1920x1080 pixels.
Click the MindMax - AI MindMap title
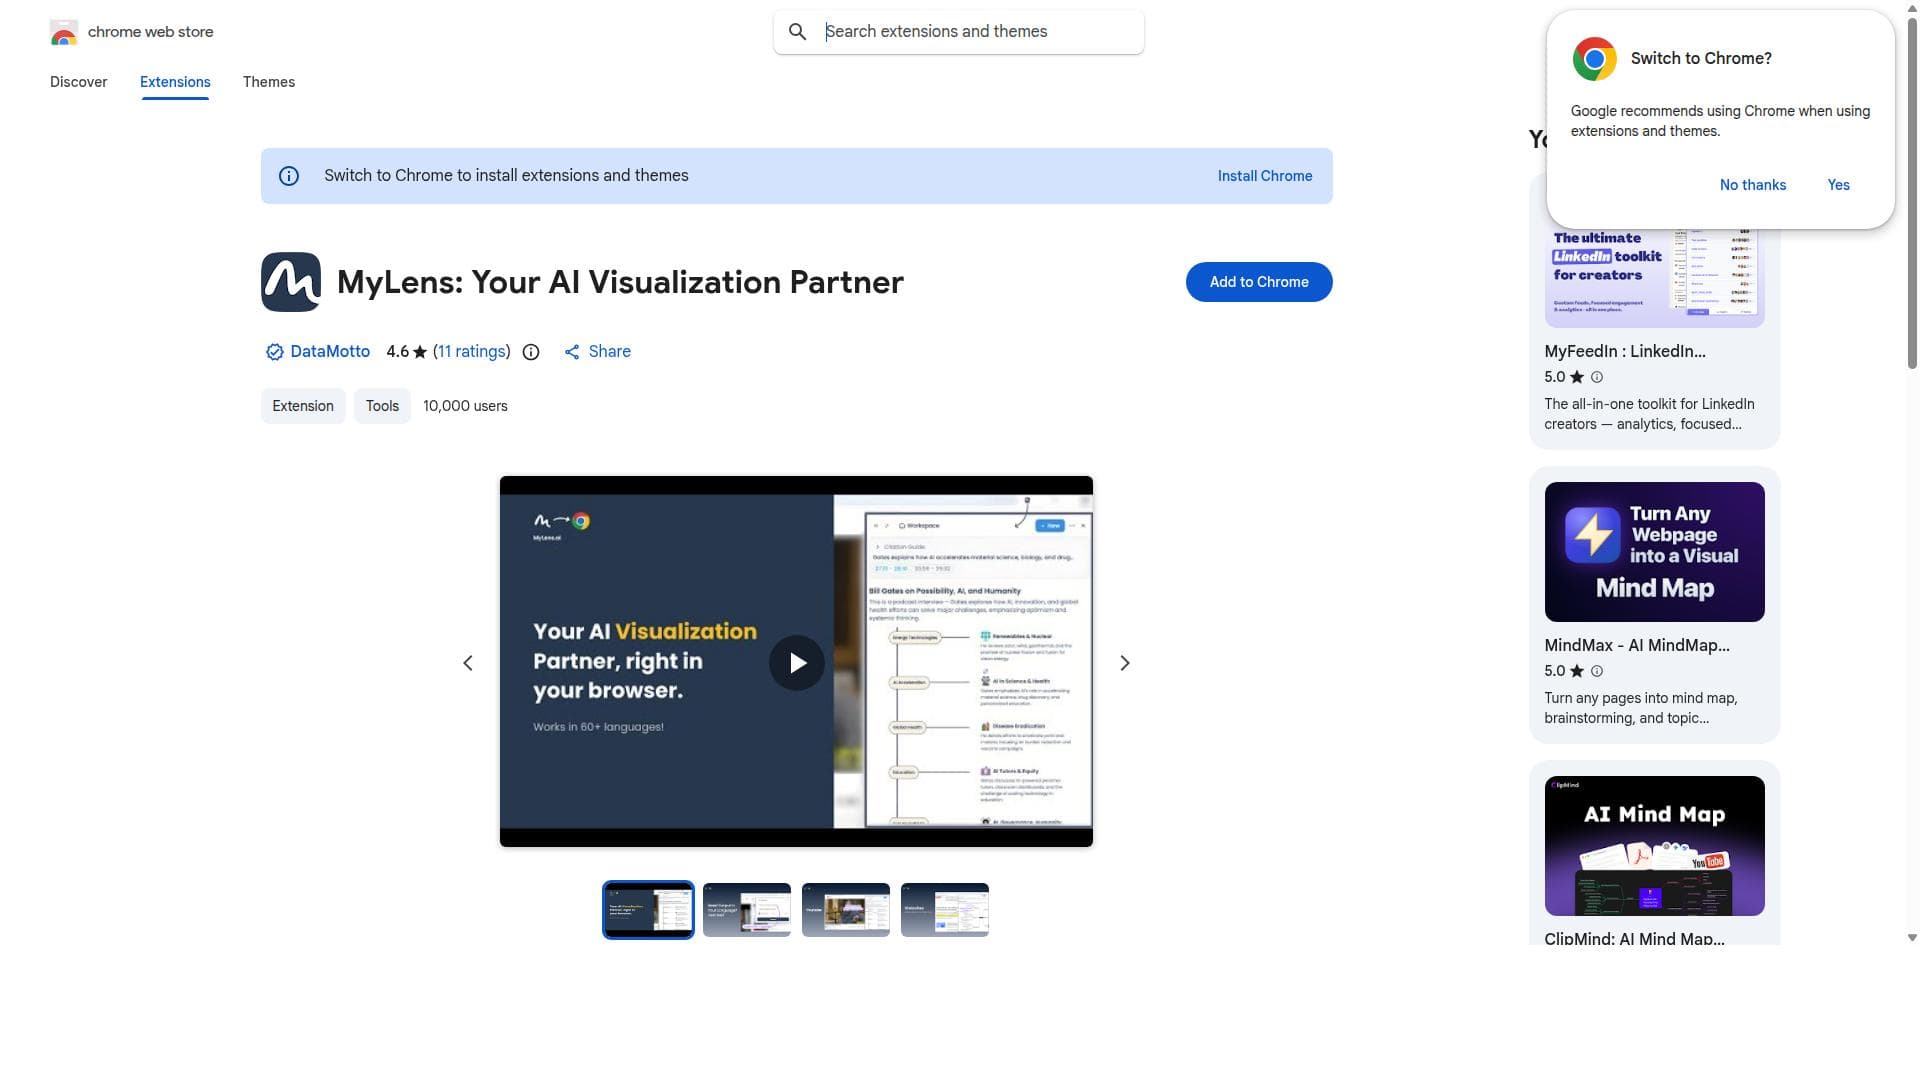pyautogui.click(x=1637, y=645)
